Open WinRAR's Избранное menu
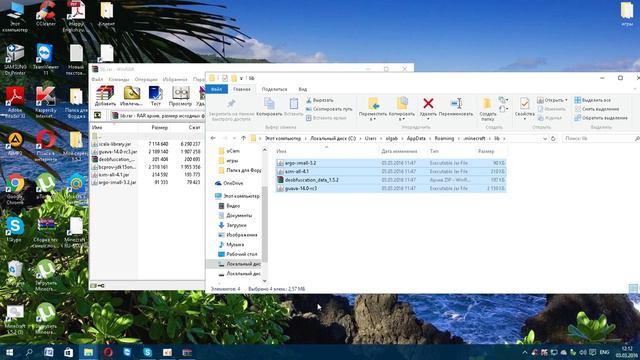This screenshot has width=640, height=360. coord(175,79)
